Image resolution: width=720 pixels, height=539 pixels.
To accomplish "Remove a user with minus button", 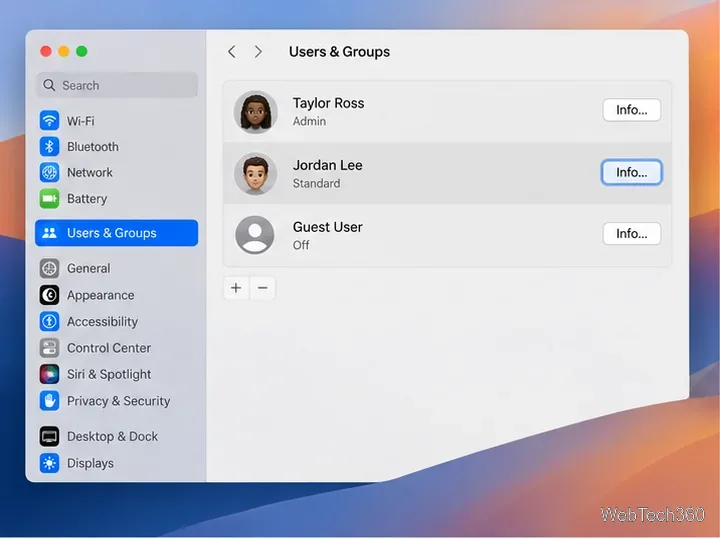I will coord(263,288).
